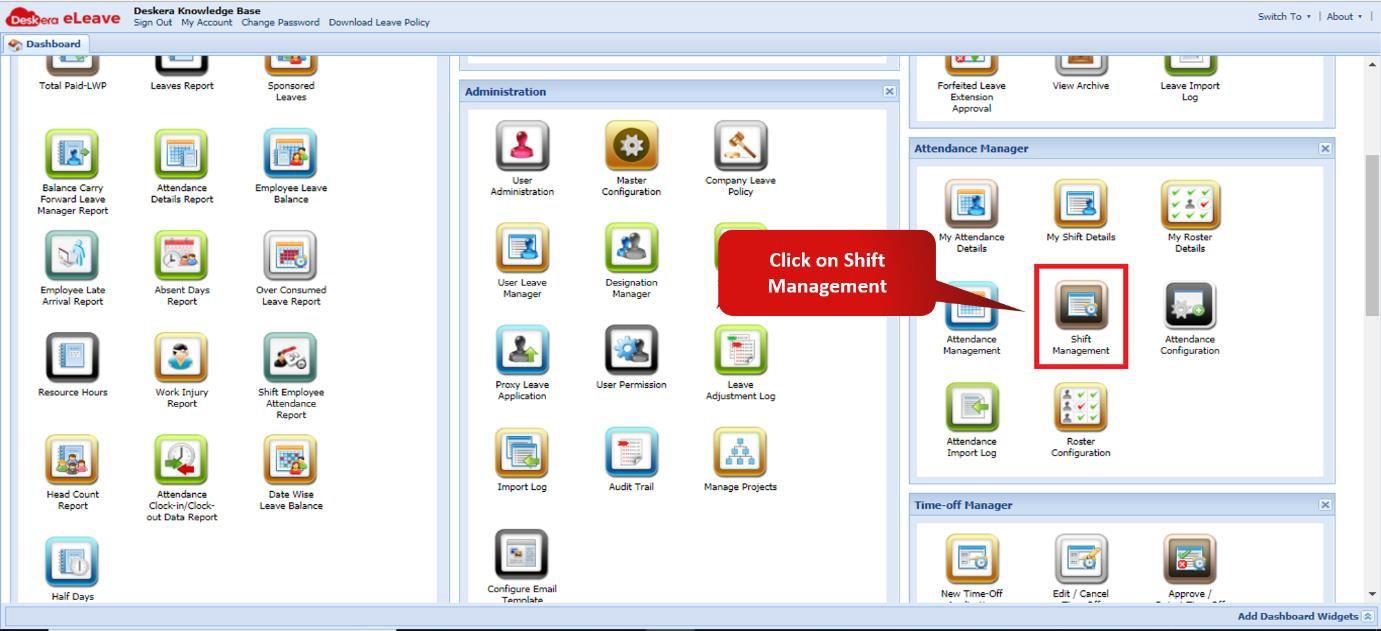Click the Sign Out link

[x=152, y=22]
